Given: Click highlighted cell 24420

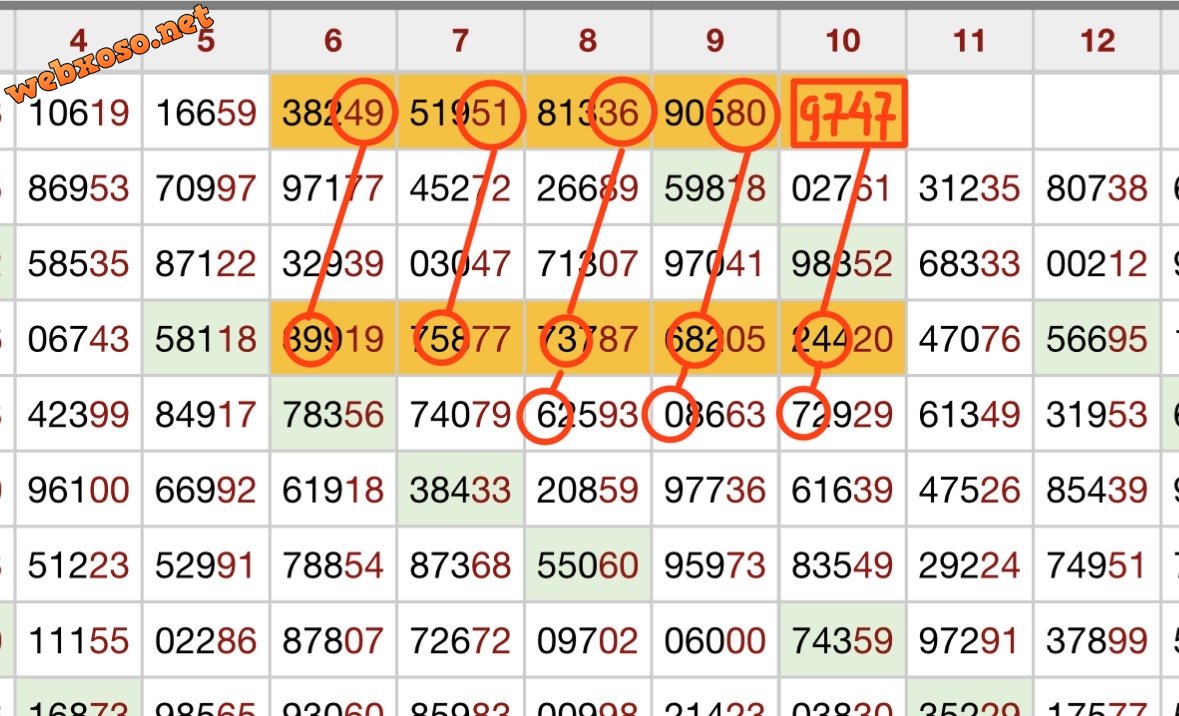Looking at the screenshot, I should (842, 339).
